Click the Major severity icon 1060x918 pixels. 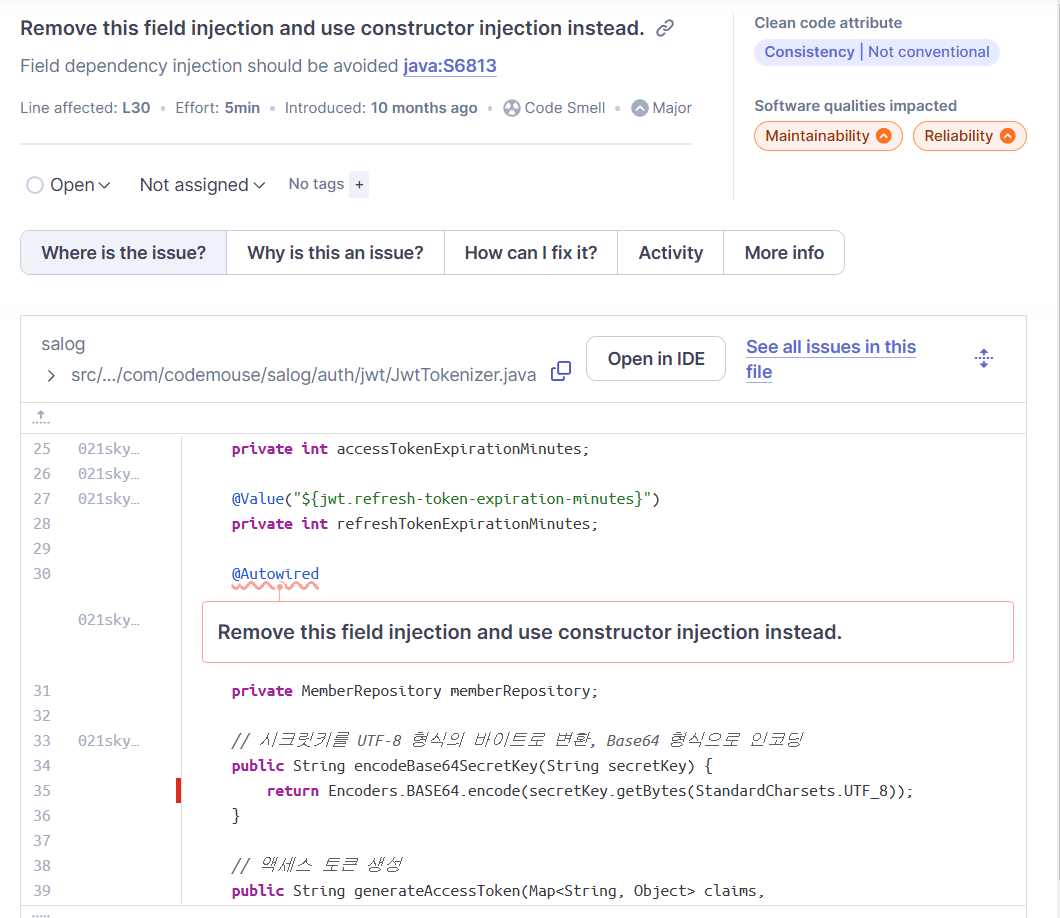[x=640, y=108]
